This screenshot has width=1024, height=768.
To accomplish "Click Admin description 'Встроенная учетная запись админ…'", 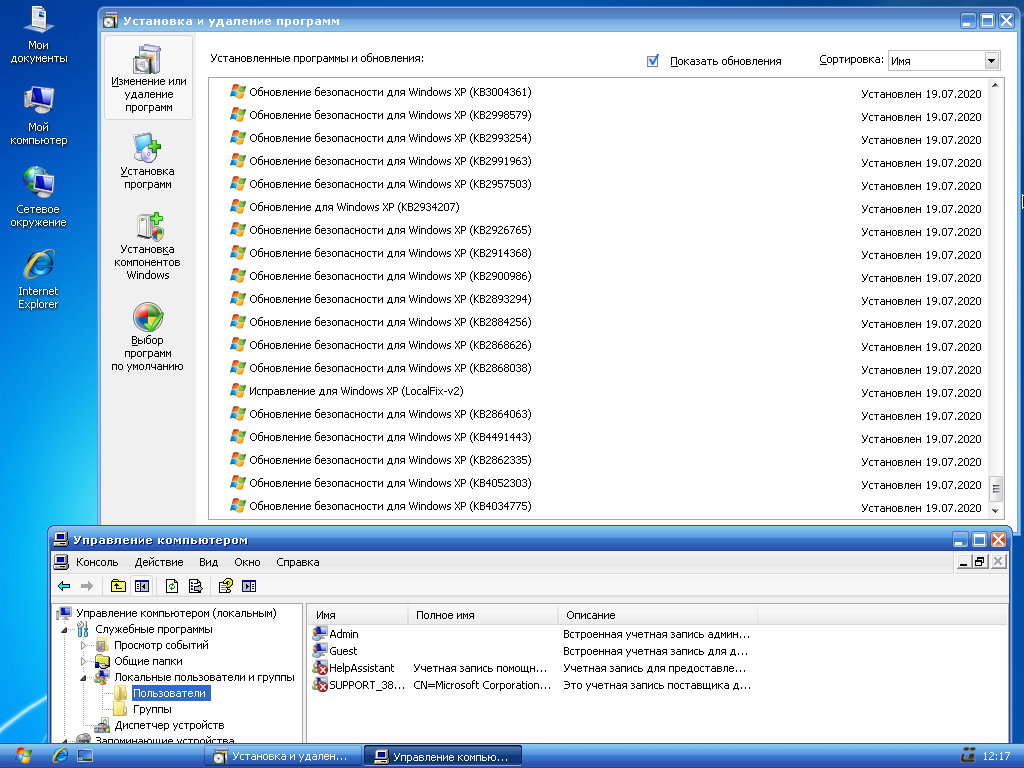I will [x=656, y=634].
